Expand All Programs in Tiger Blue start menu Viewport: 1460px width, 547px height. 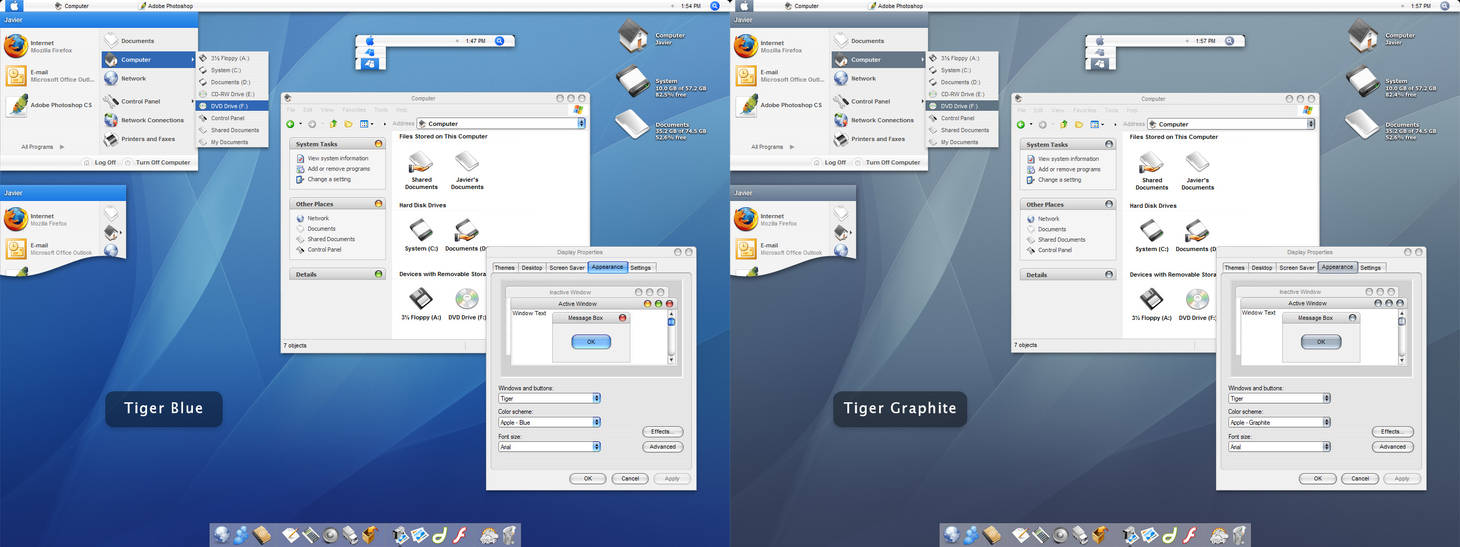click(43, 147)
